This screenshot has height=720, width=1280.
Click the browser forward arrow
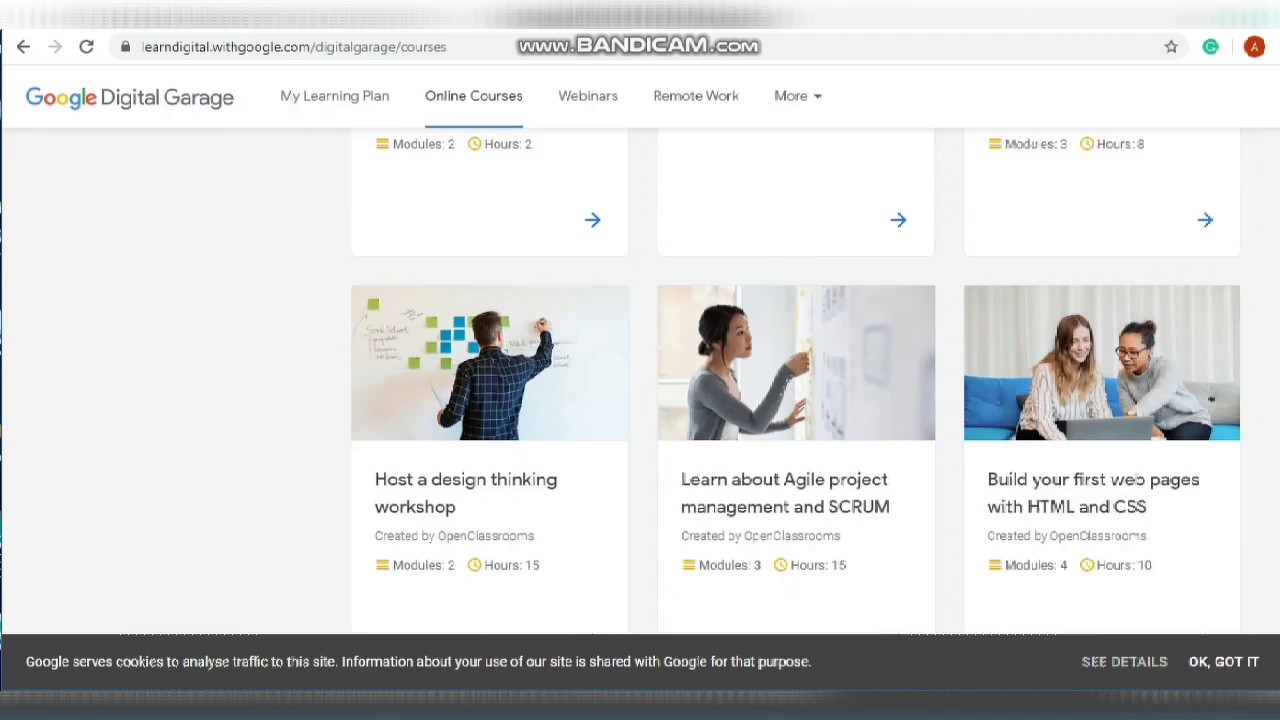[x=55, y=47]
